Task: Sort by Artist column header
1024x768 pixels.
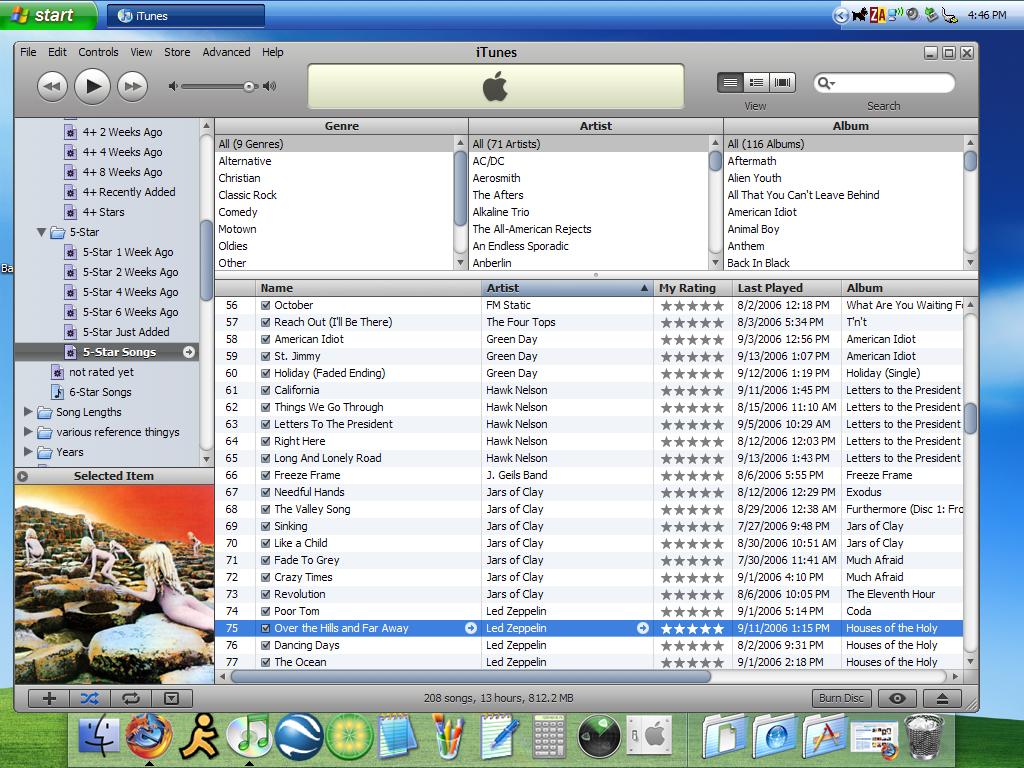Action: pos(567,288)
